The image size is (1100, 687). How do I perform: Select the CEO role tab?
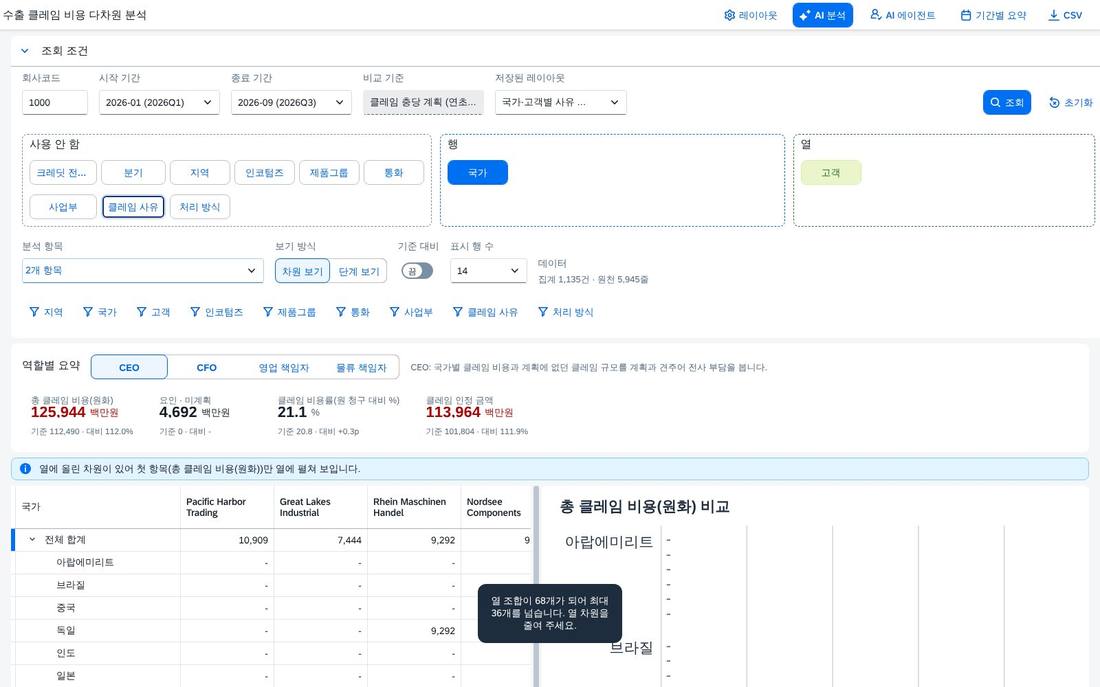[129, 367]
